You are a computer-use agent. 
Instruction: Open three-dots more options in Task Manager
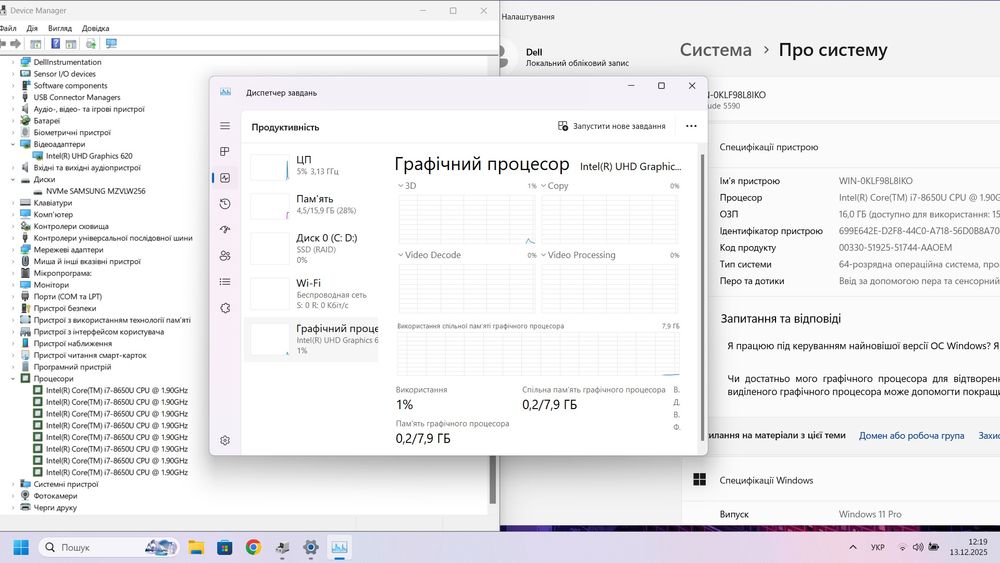[691, 126]
